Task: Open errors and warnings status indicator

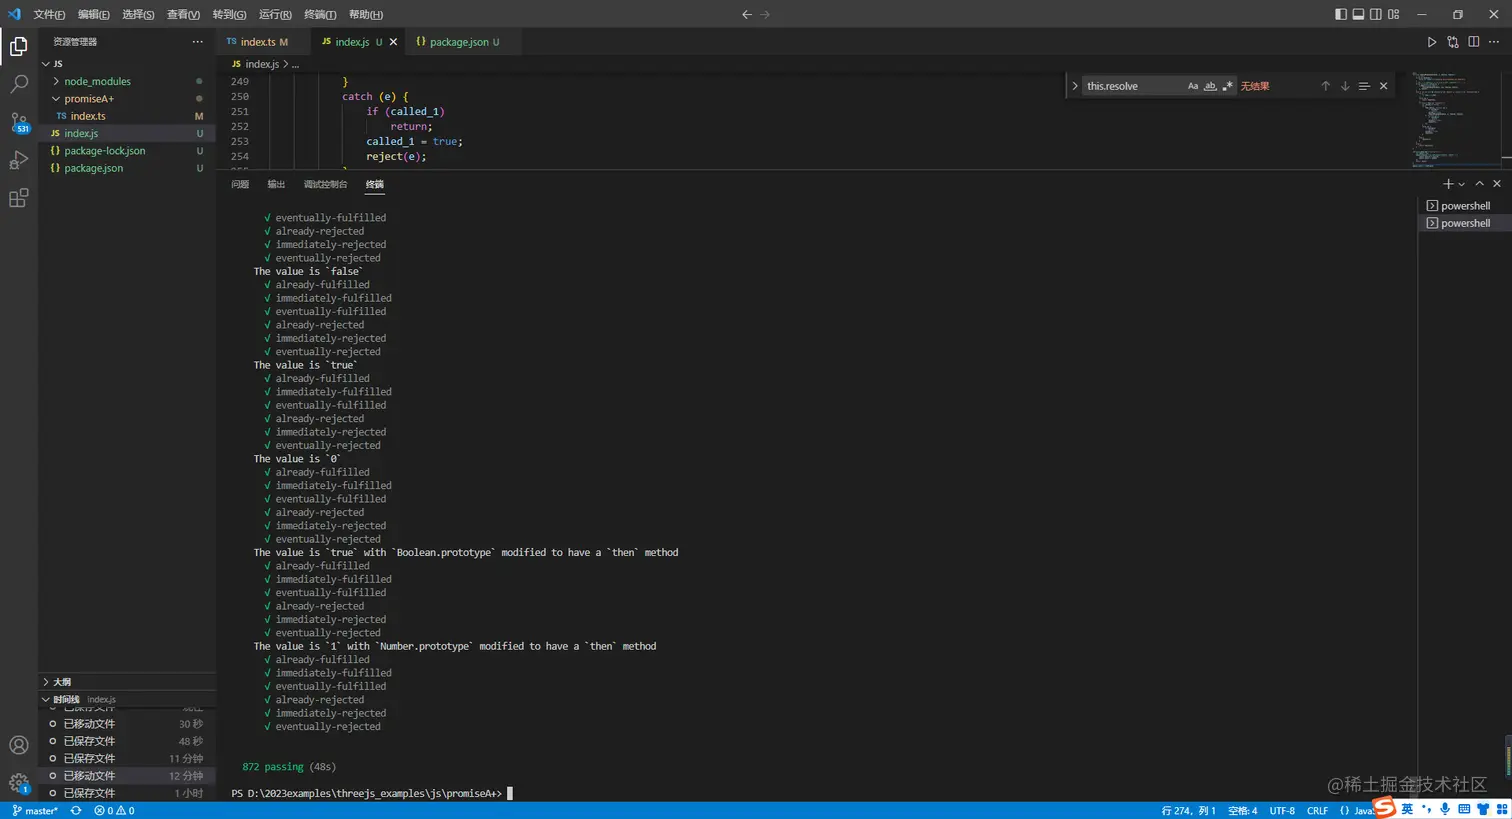Action: 114,811
